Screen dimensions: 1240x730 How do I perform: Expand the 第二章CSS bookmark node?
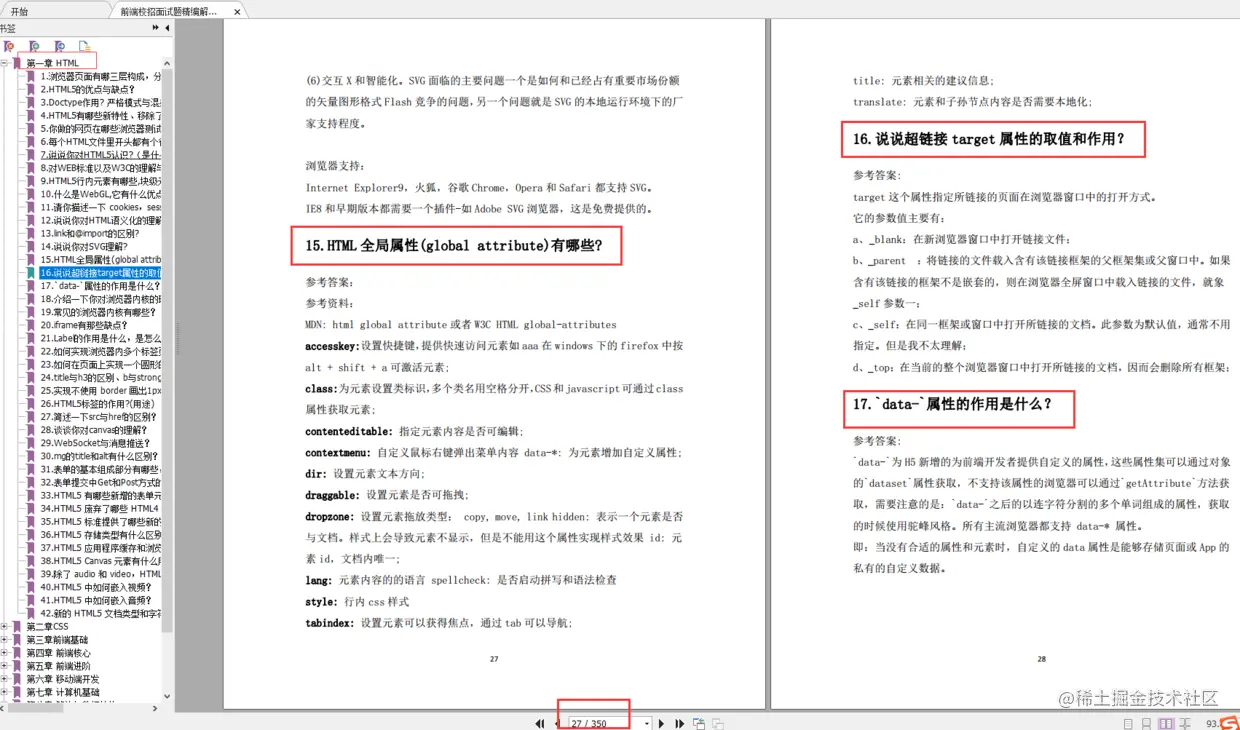pyautogui.click(x=5, y=627)
